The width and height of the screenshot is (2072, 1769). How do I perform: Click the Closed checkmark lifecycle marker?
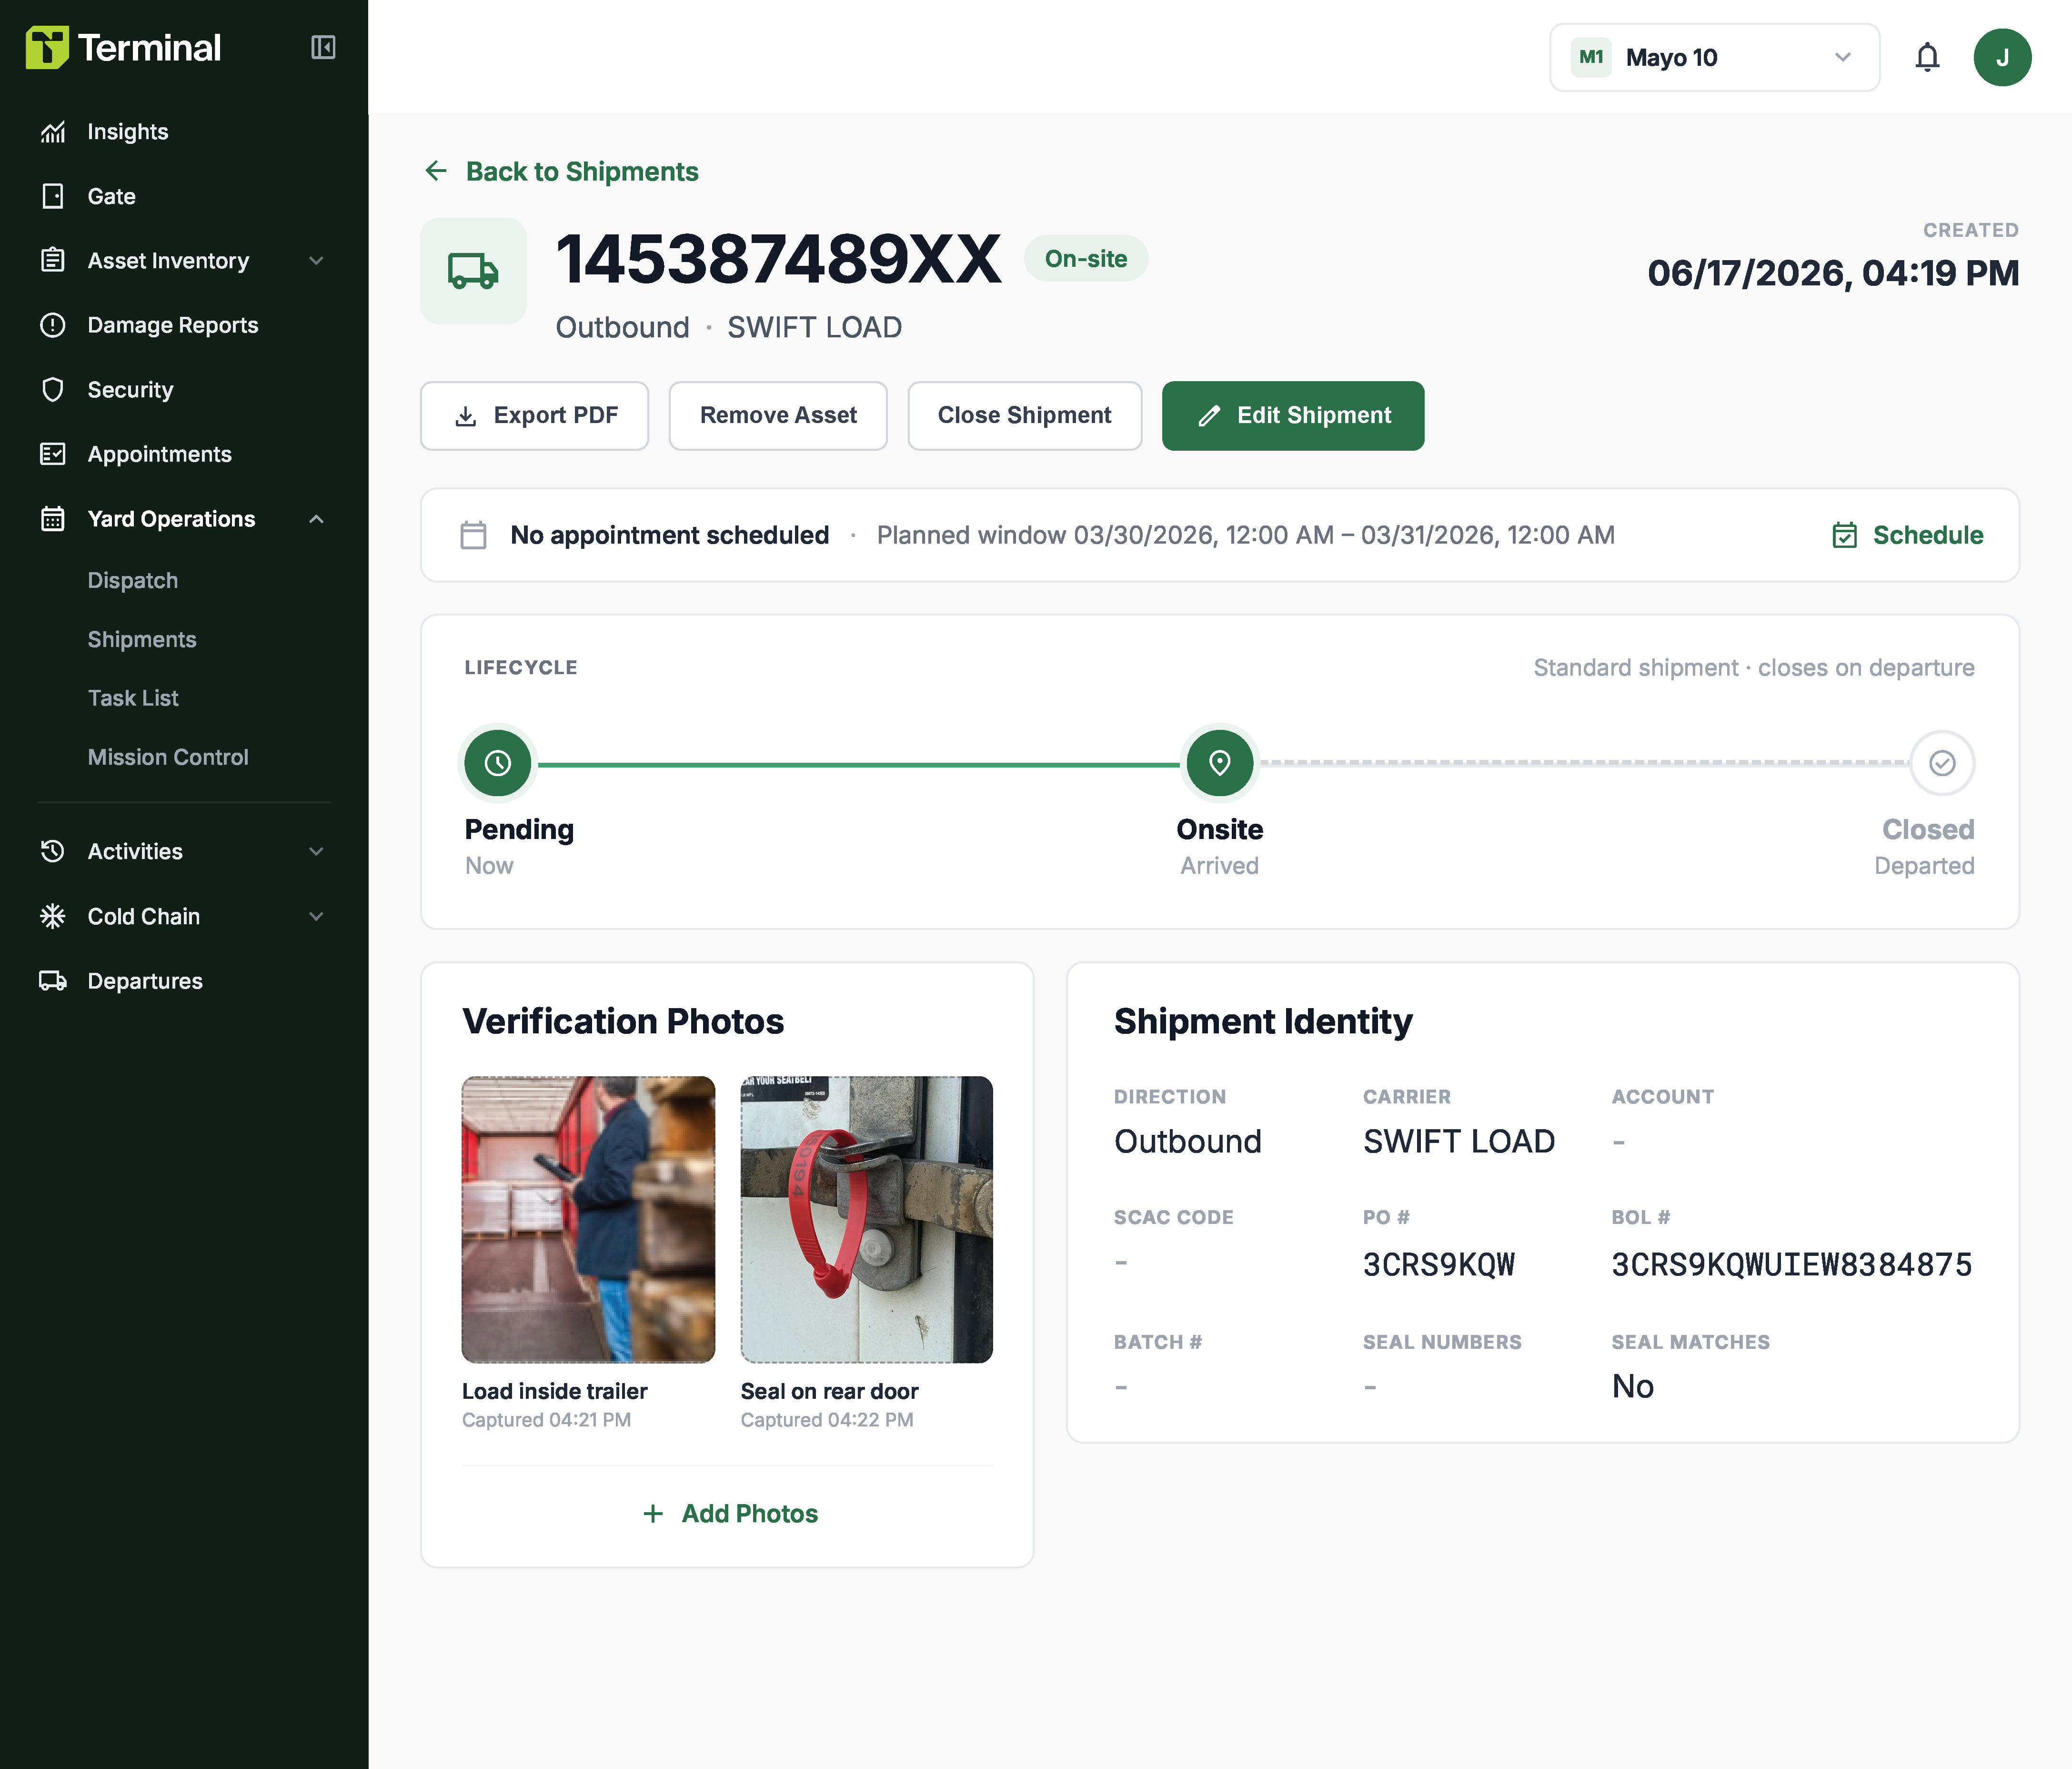click(1942, 763)
